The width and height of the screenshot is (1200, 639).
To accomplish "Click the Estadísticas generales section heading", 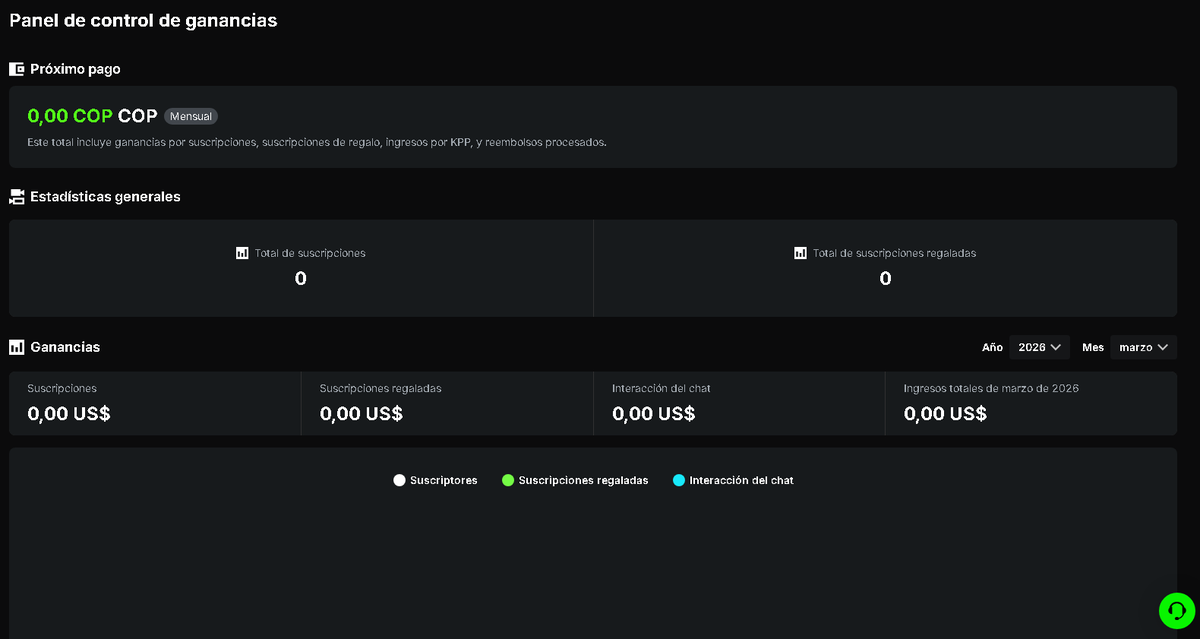I will (106, 197).
